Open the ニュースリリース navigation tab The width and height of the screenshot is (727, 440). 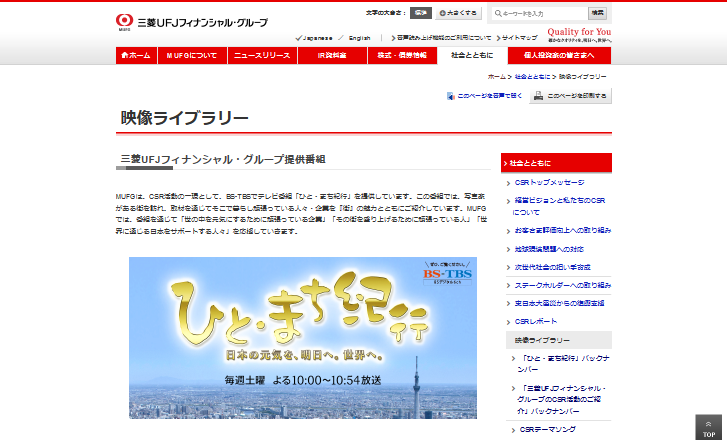pyautogui.click(x=262, y=55)
